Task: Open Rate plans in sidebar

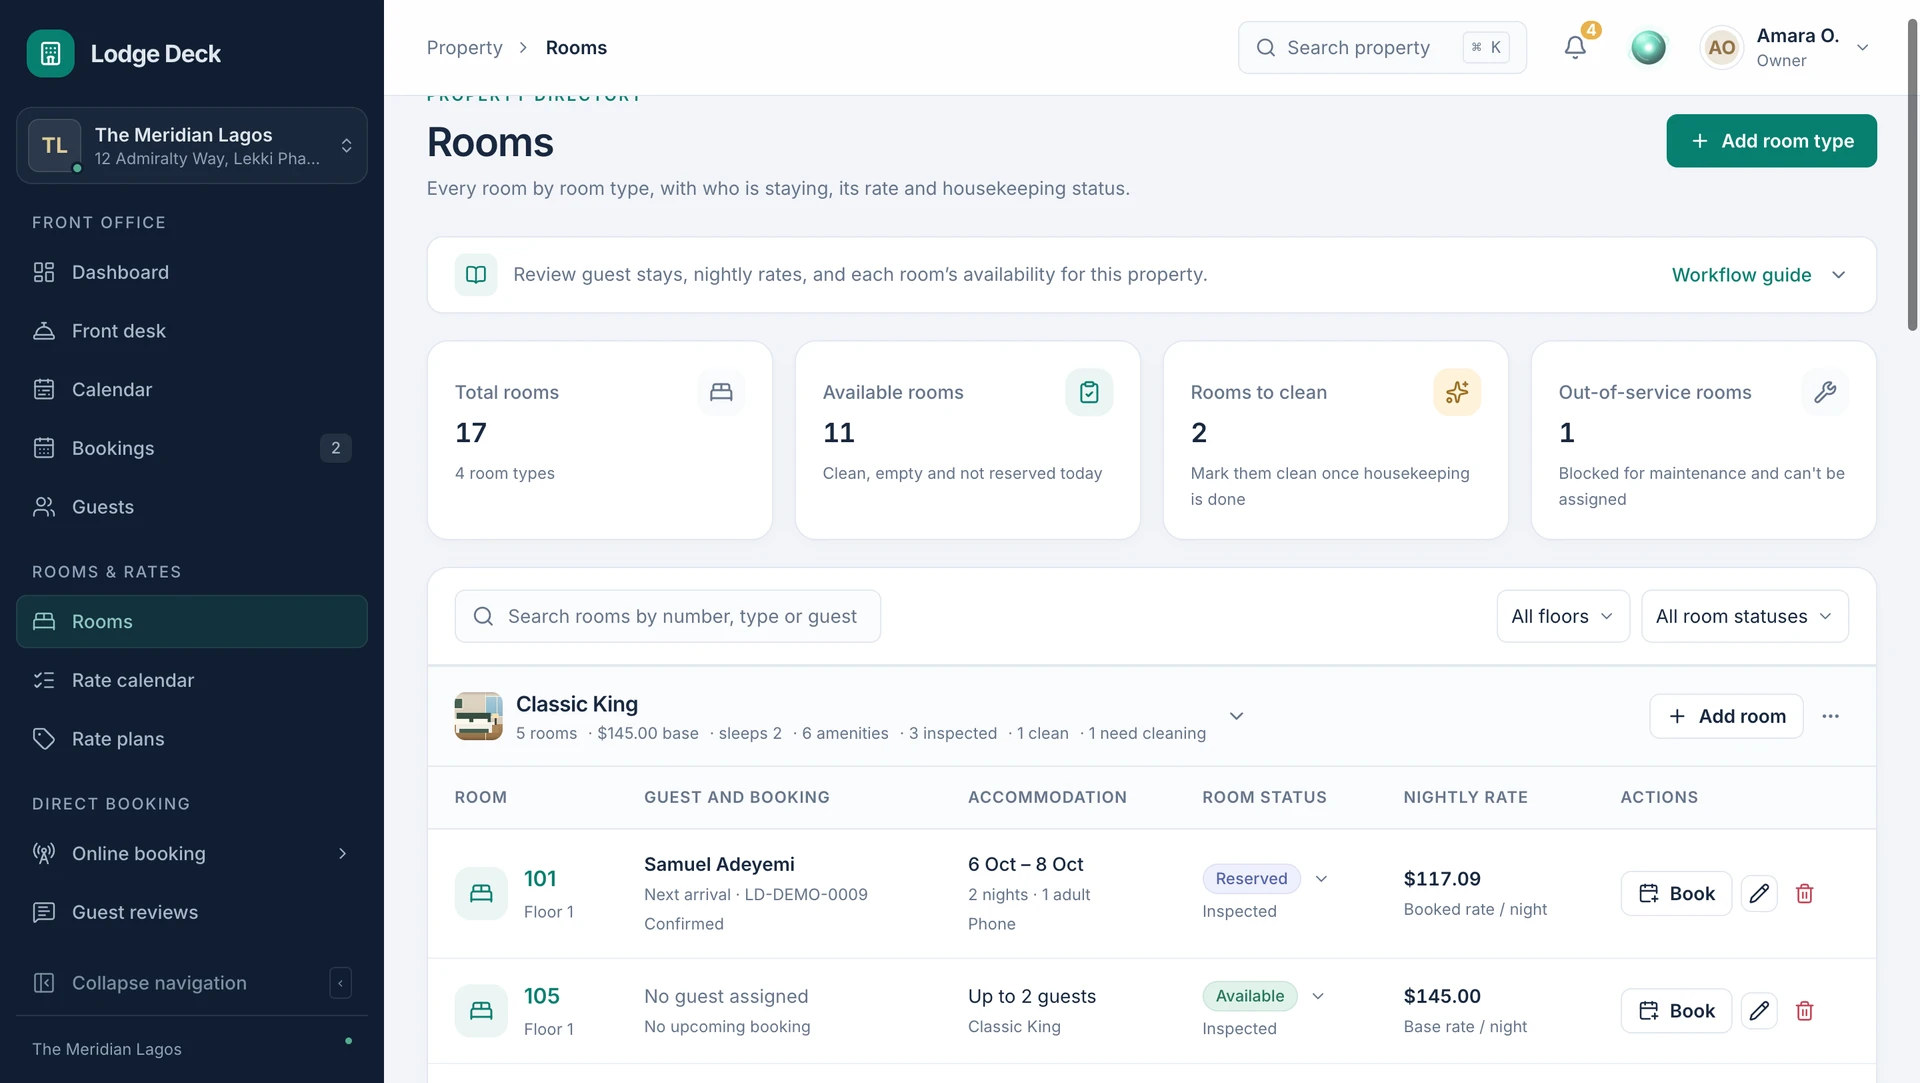Action: [192, 739]
